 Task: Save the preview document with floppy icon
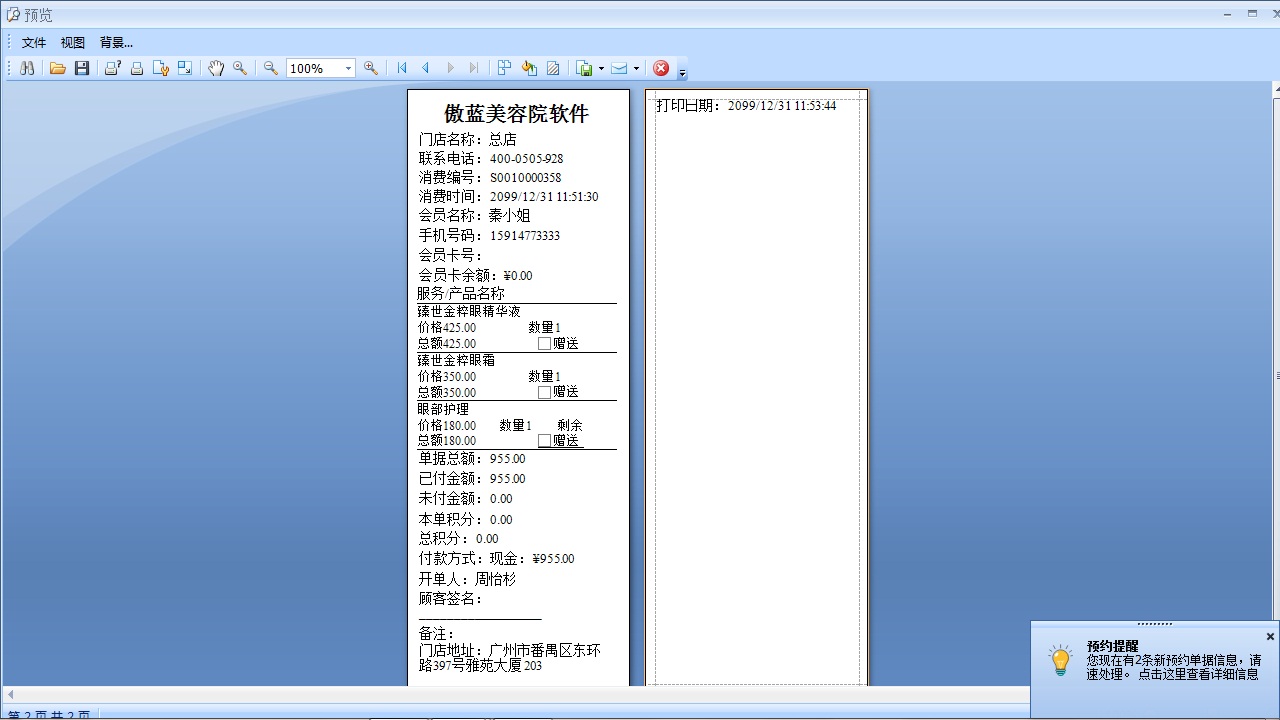pyautogui.click(x=82, y=68)
